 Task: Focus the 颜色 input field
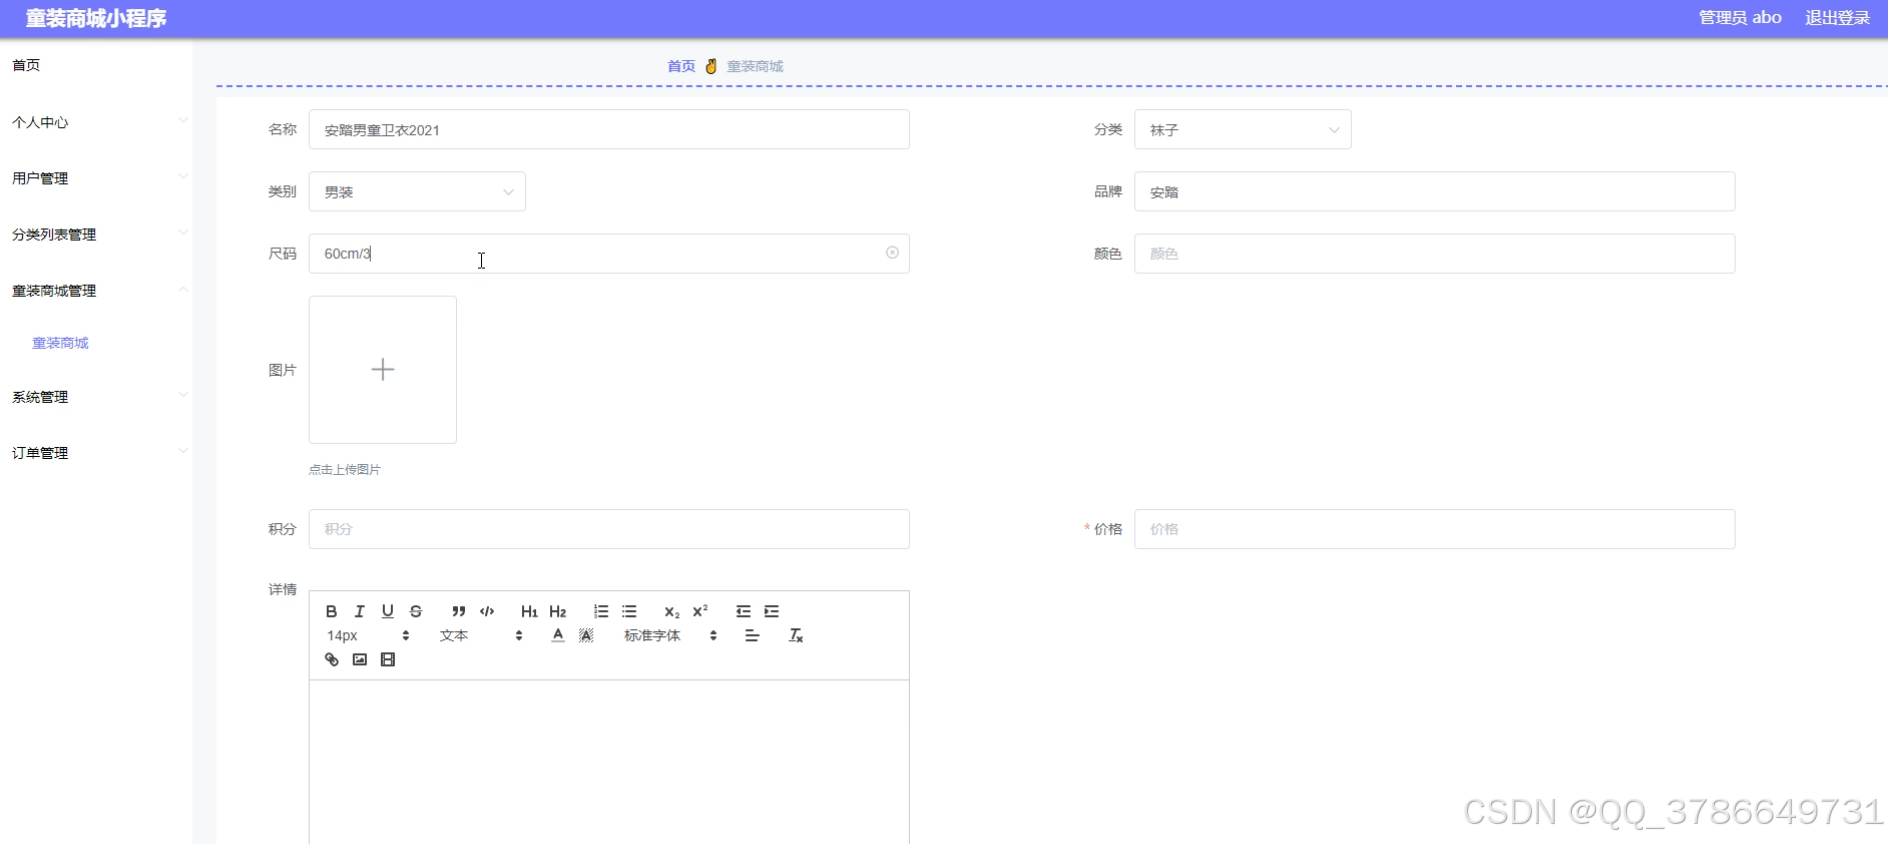tap(1434, 254)
